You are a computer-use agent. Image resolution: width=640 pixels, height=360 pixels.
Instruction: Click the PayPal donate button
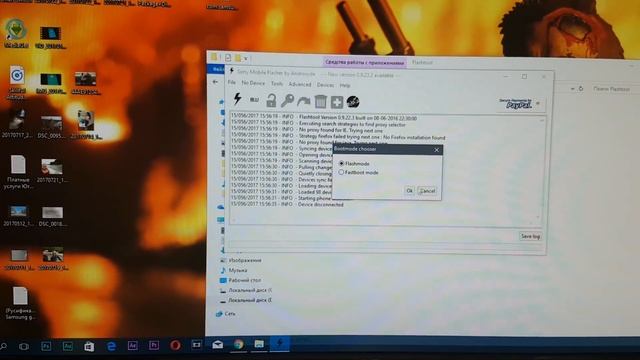coord(515,104)
